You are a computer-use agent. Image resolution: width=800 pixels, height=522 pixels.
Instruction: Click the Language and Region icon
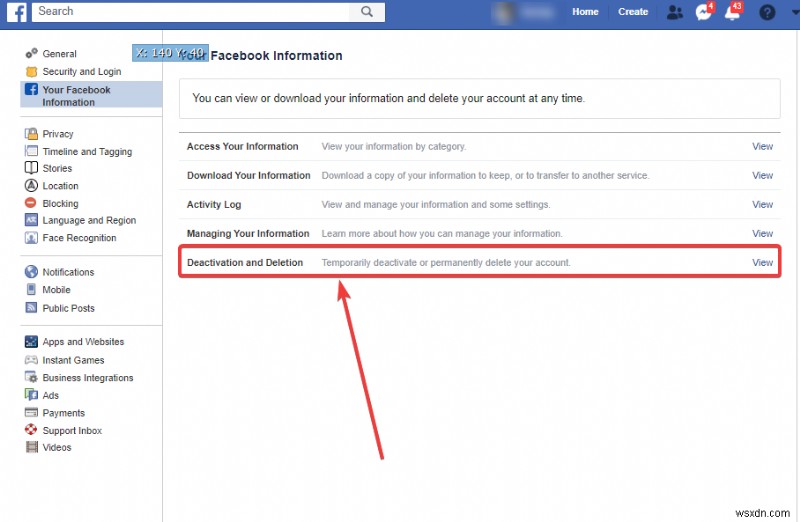31,220
